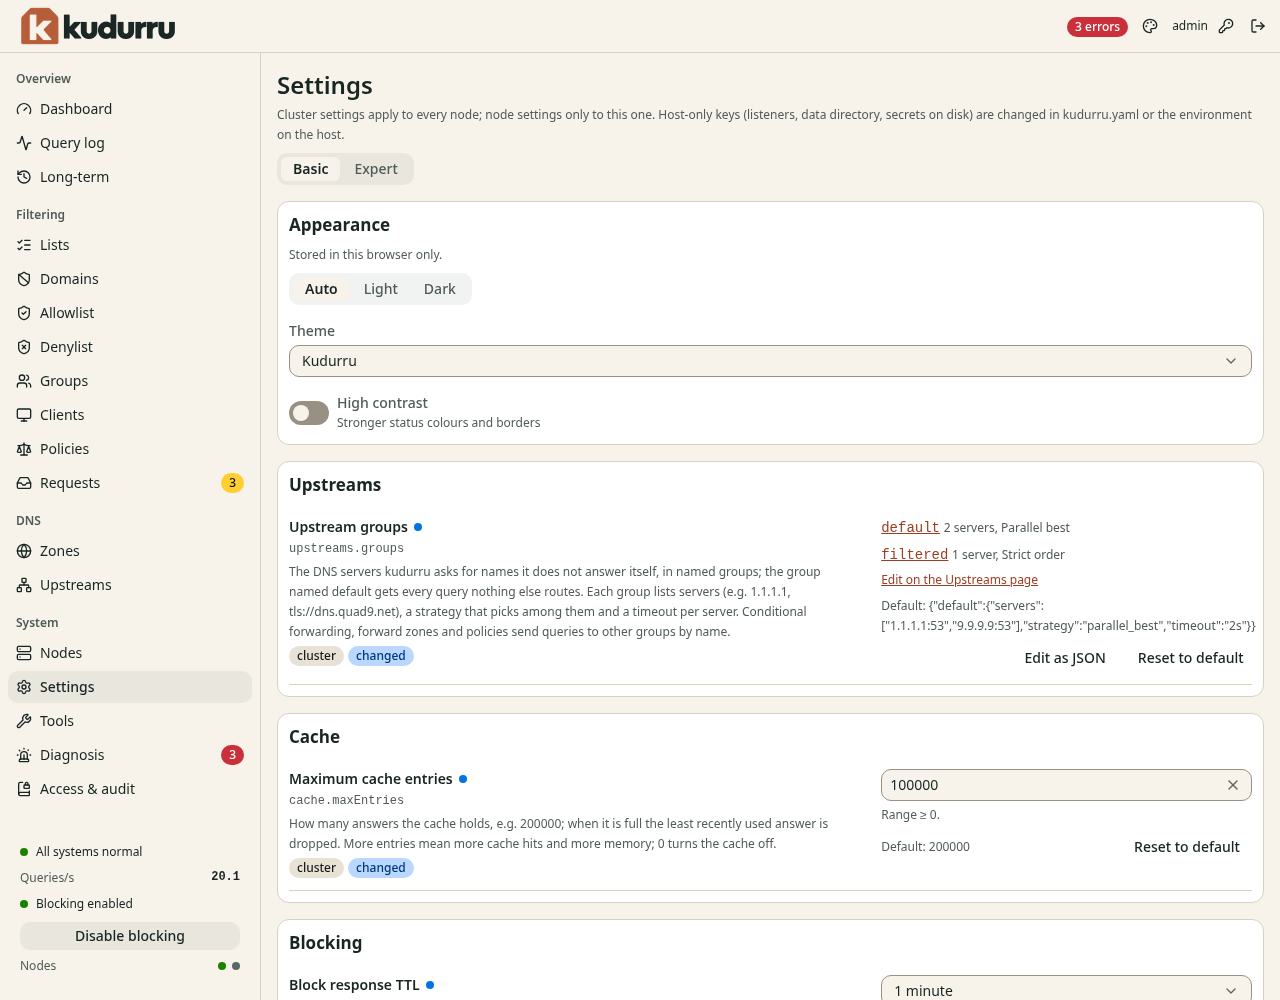Open the Denylist page
The image size is (1280, 1000).
point(130,347)
